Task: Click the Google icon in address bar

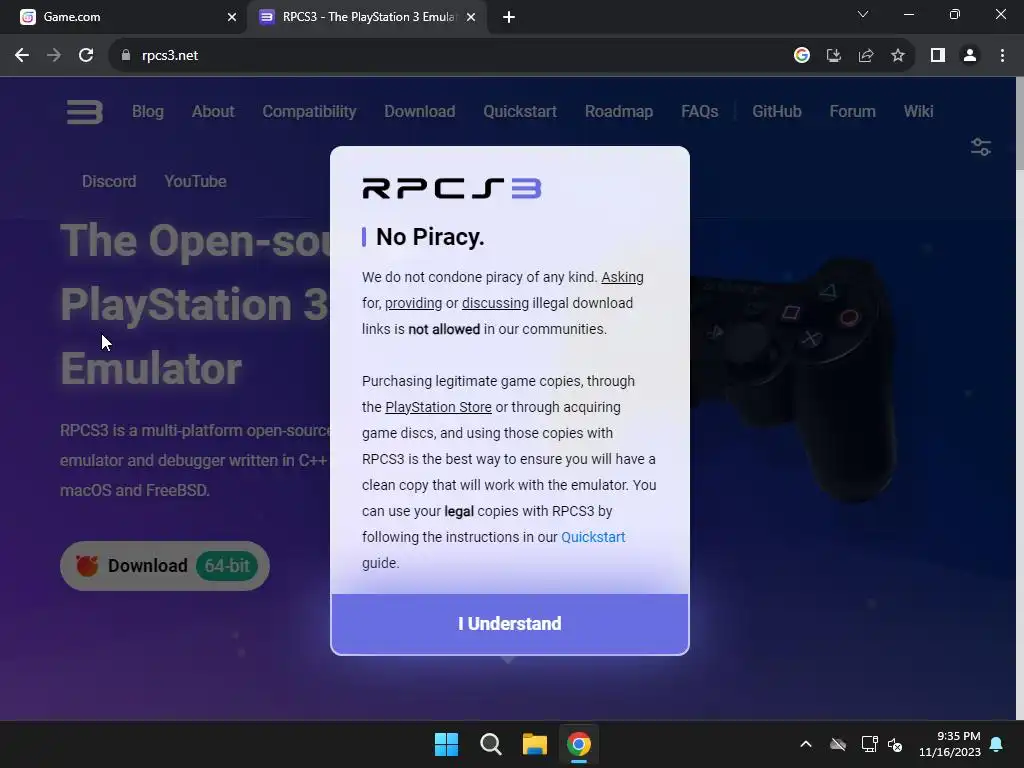Action: pyautogui.click(x=802, y=56)
